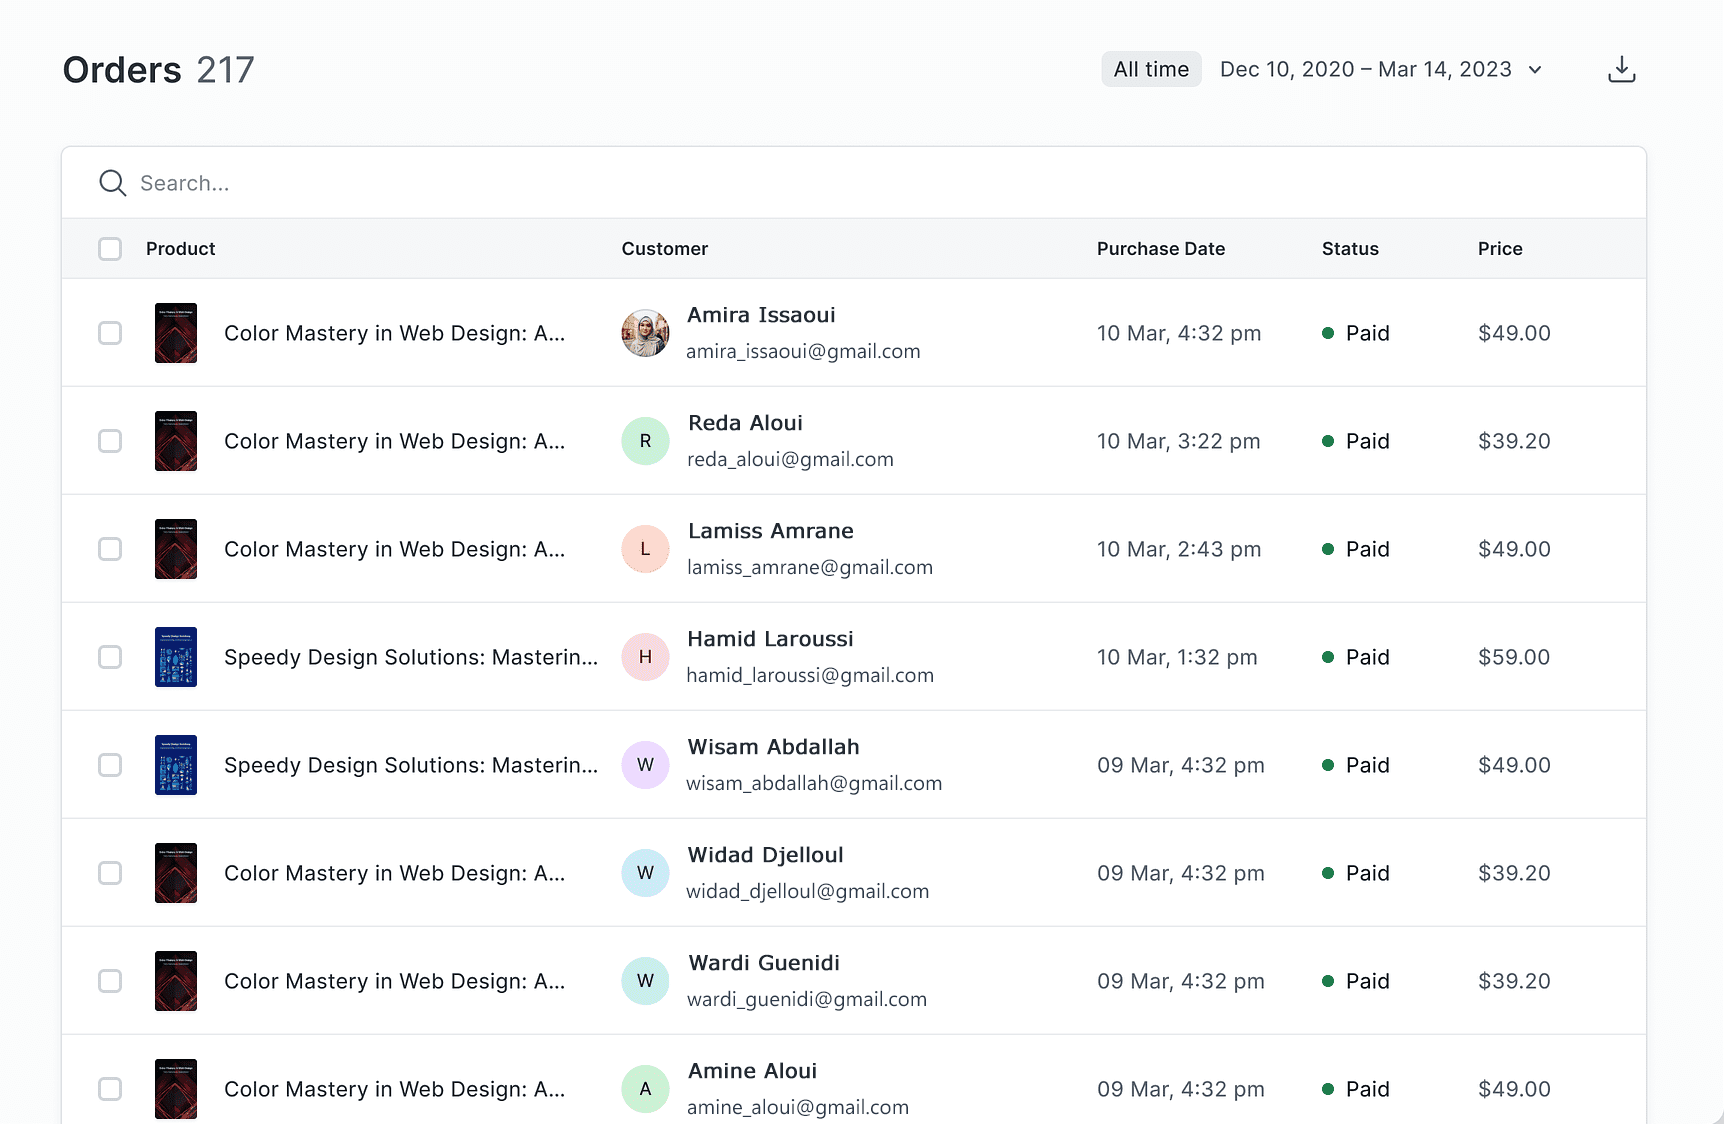Tick the checkbox on Wardi Guenidi's order
The height and width of the screenshot is (1124, 1724).
pyautogui.click(x=110, y=981)
